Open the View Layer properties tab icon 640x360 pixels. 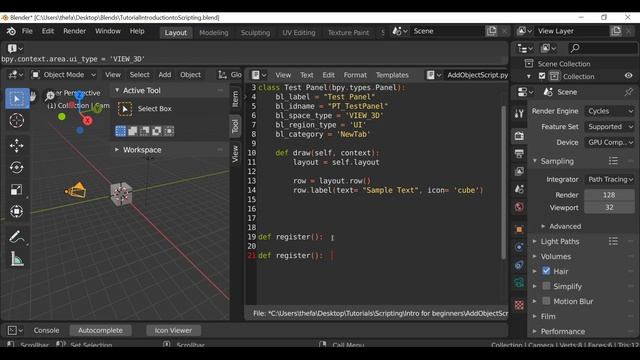tap(519, 171)
